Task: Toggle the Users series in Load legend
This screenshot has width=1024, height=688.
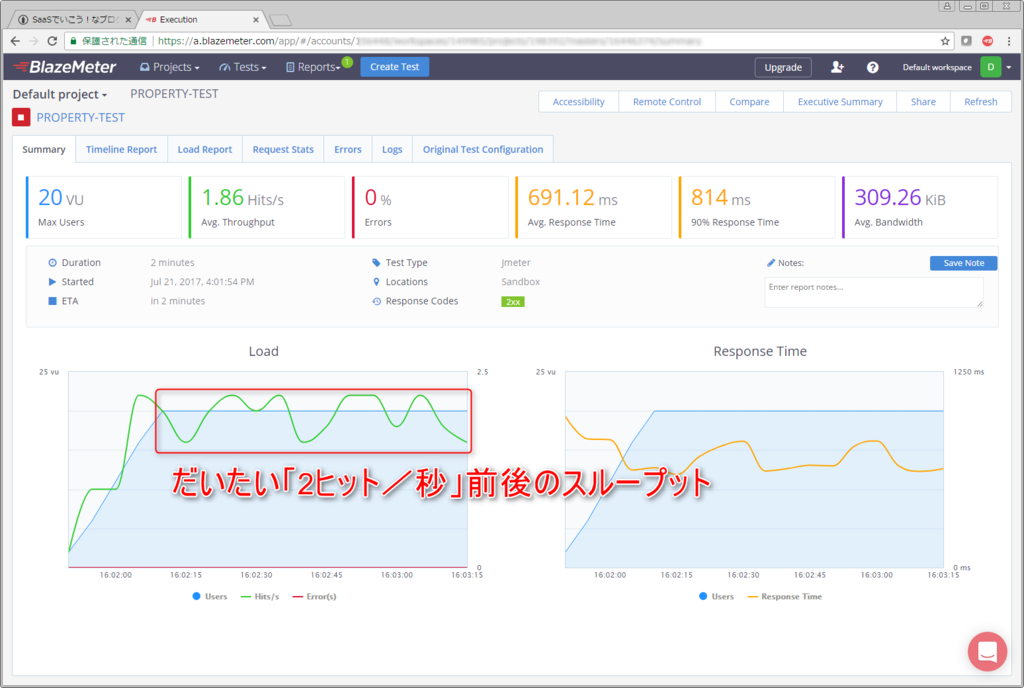Action: [210, 596]
